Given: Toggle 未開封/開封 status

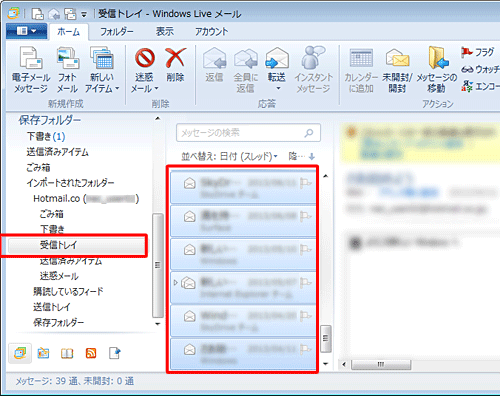Looking at the screenshot, I should click(x=397, y=69).
